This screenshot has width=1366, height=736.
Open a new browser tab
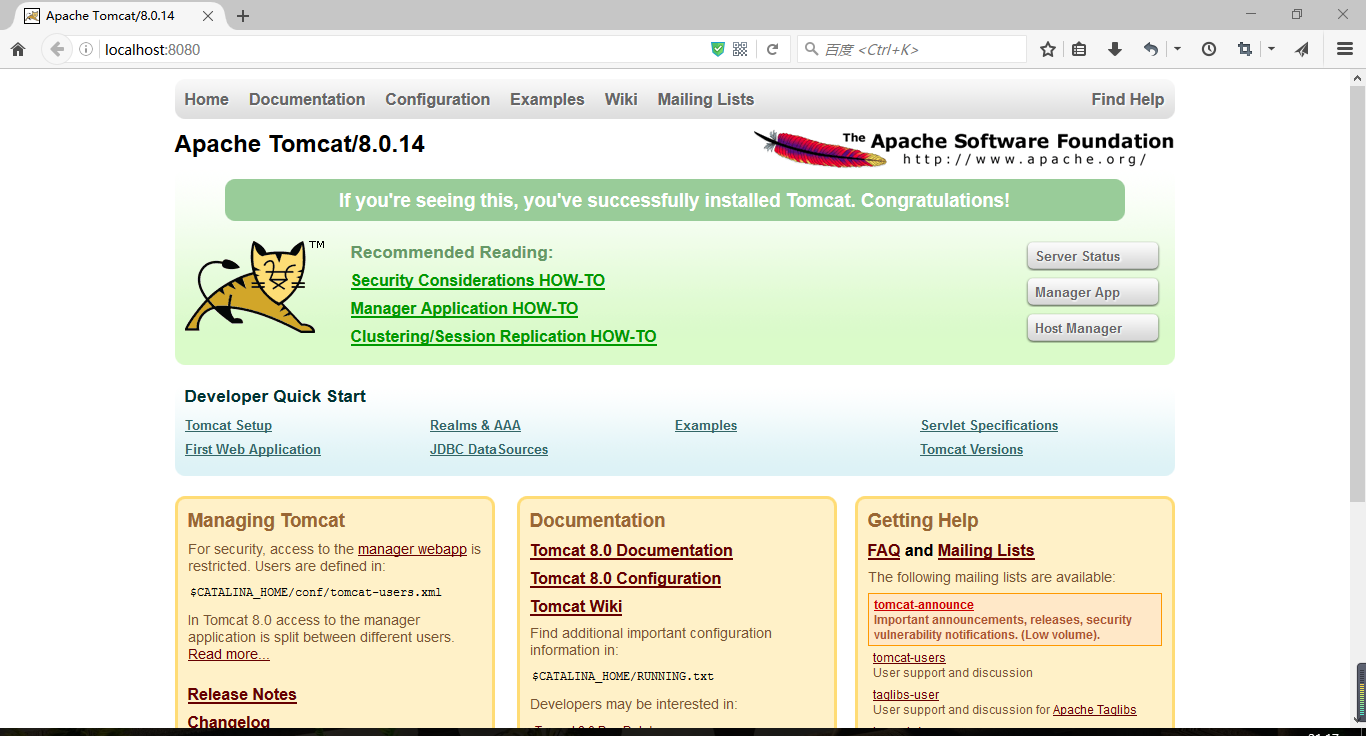point(243,16)
